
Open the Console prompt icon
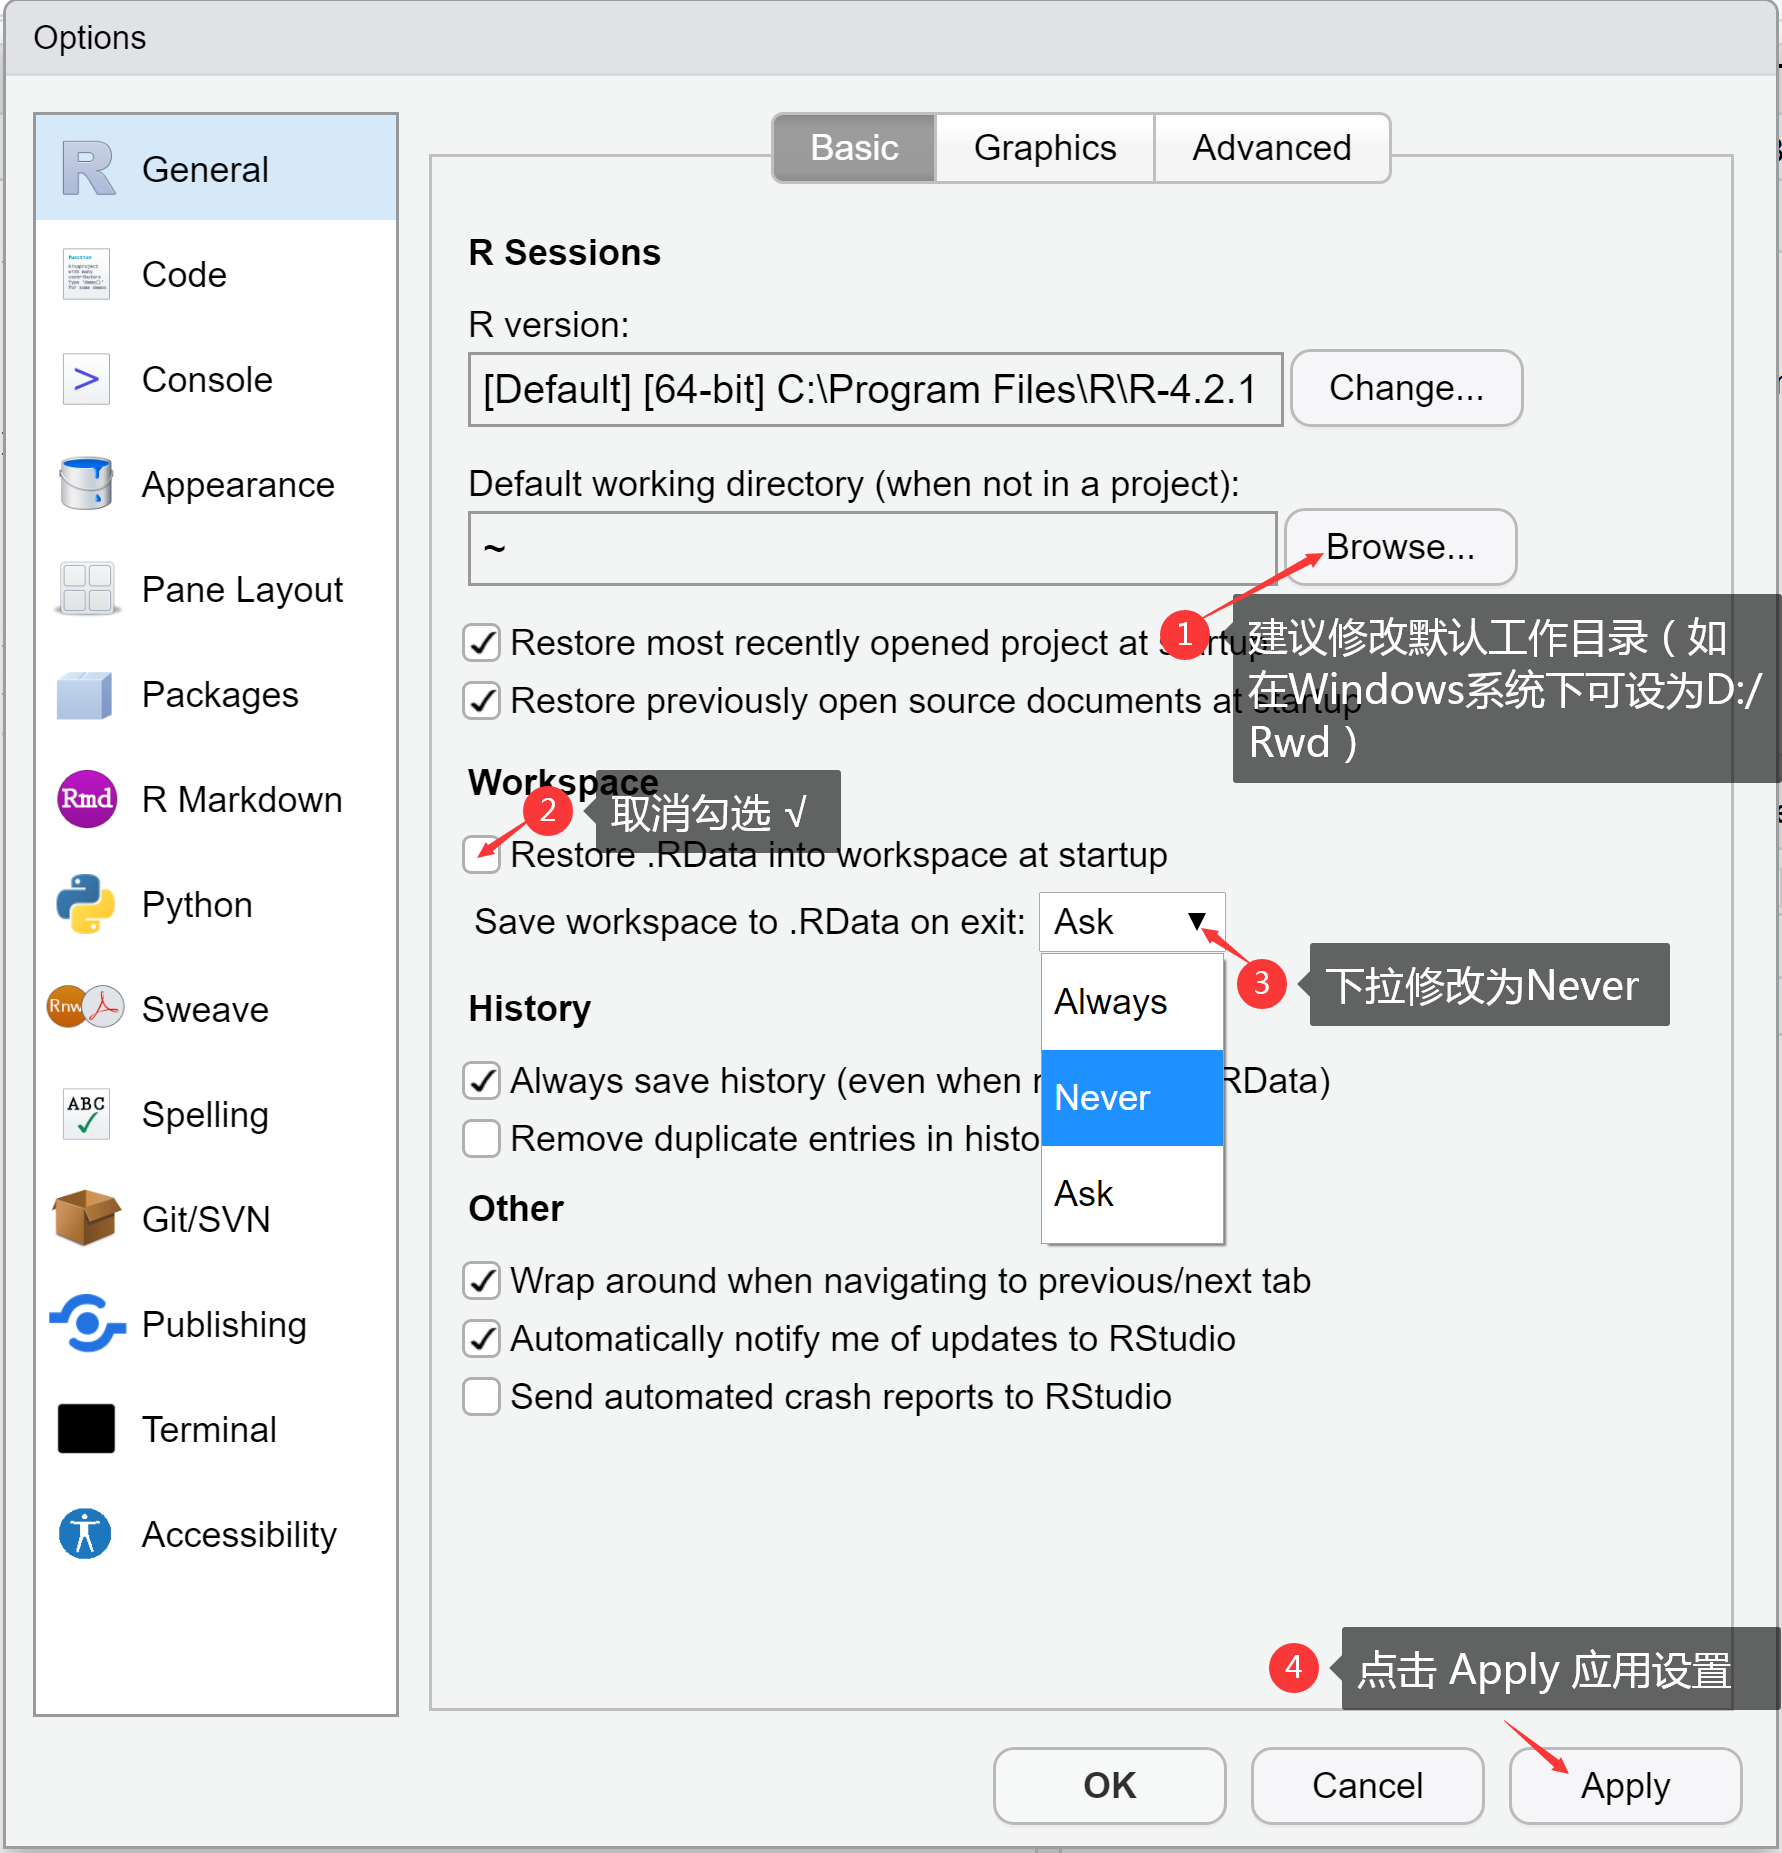click(x=86, y=379)
